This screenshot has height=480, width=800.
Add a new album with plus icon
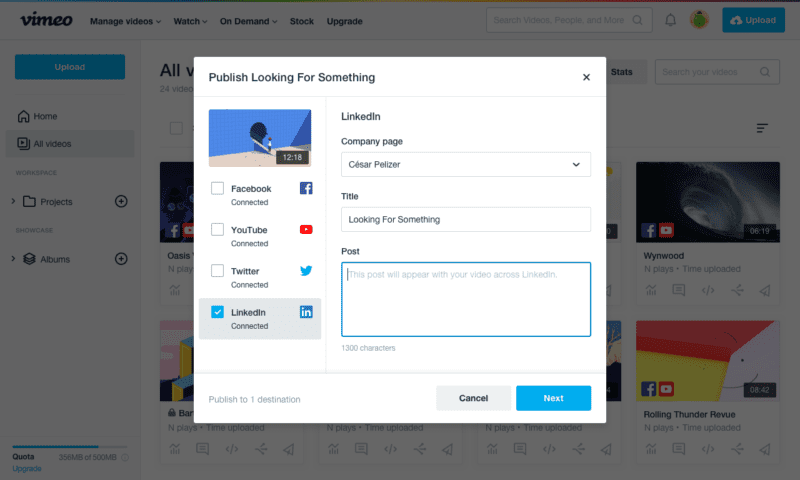(x=121, y=259)
